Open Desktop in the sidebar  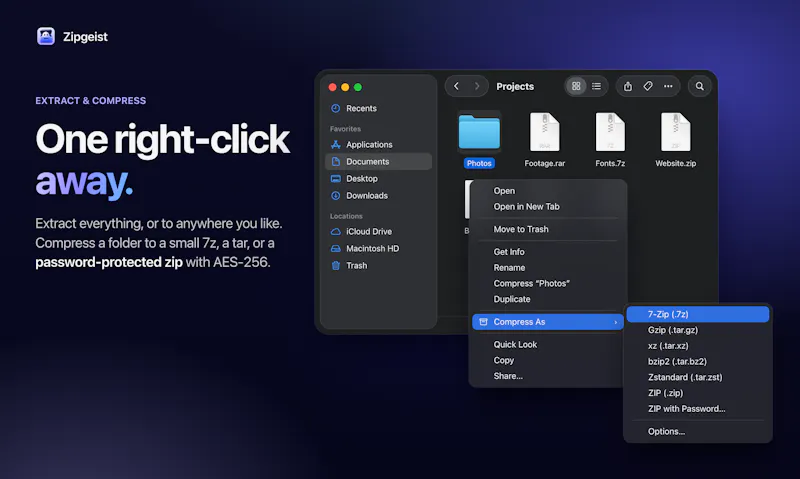[x=378, y=179]
